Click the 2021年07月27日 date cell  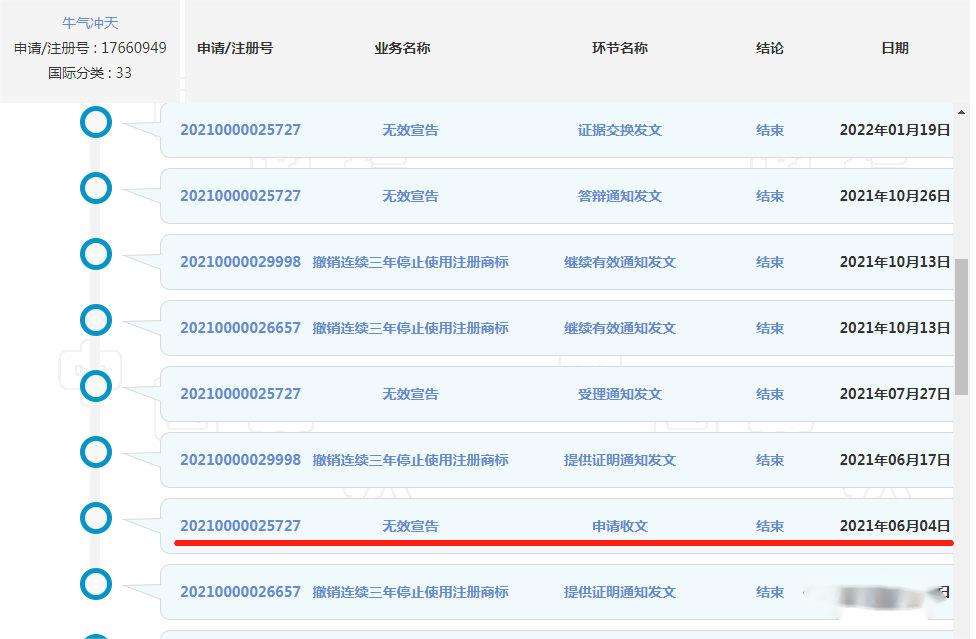click(x=894, y=394)
